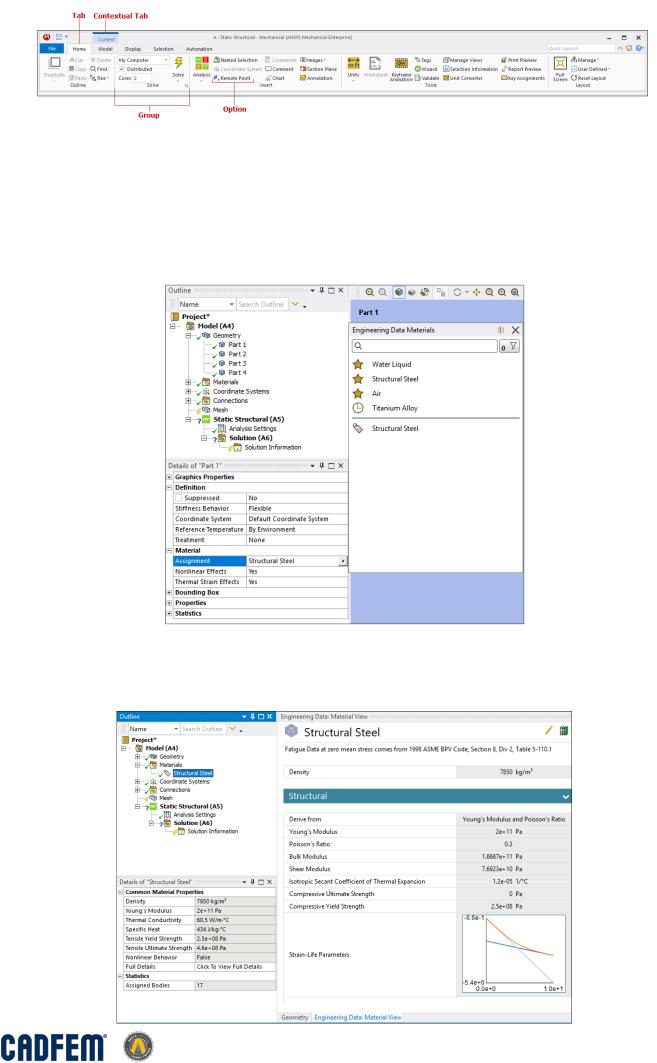Toggle the Distributed checkbox in Solve group
This screenshot has height=1063, width=657.
(122, 69)
